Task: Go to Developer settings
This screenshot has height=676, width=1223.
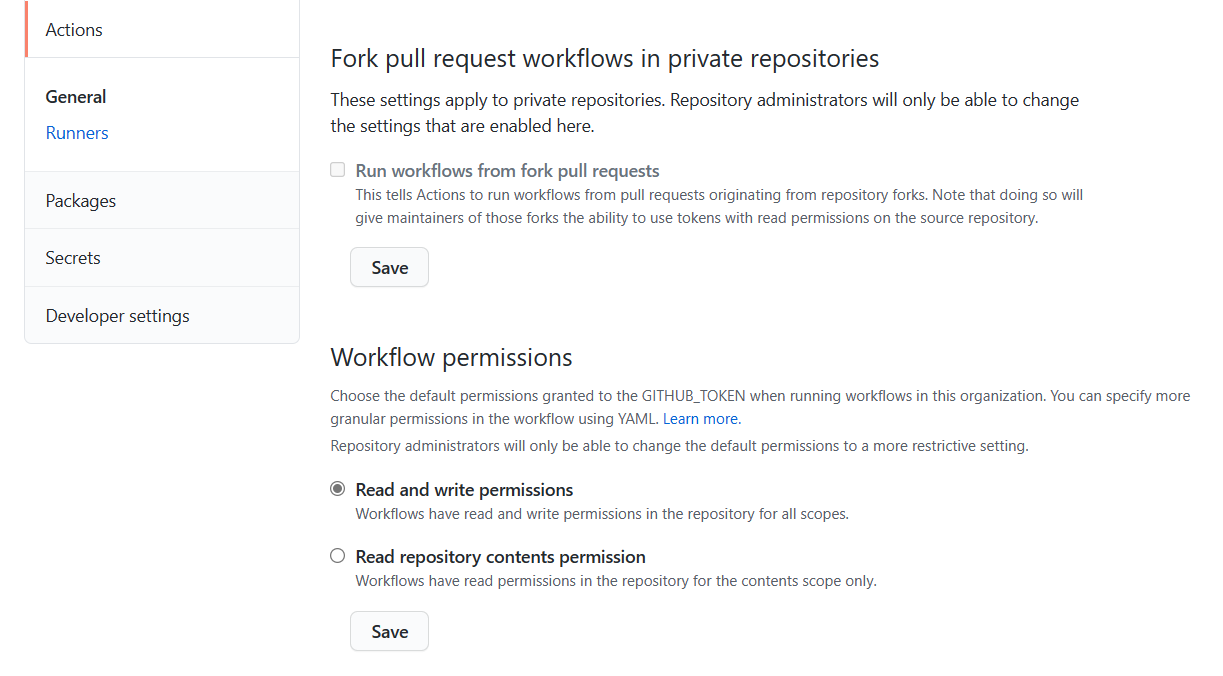Action: tap(117, 315)
